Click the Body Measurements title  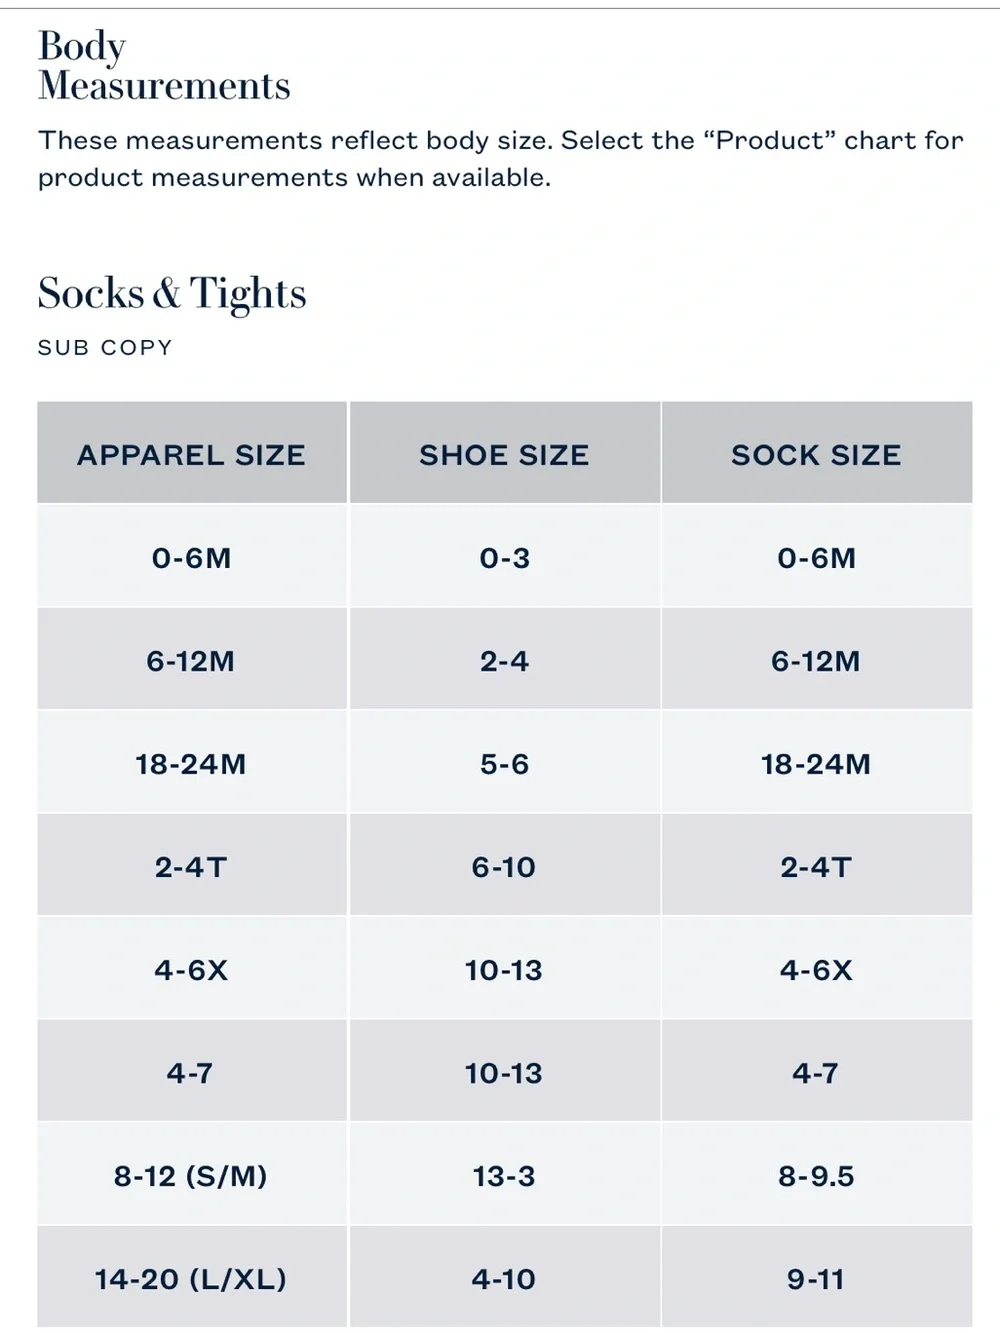click(164, 66)
